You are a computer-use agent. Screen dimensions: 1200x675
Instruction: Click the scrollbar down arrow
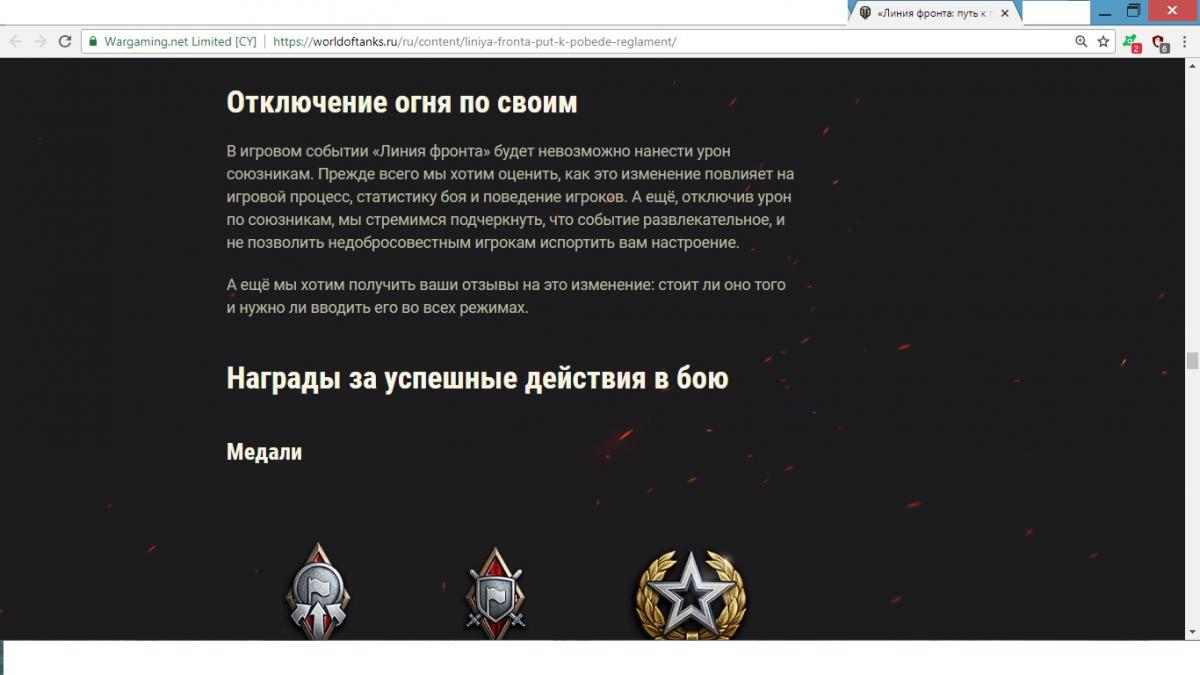click(1192, 632)
